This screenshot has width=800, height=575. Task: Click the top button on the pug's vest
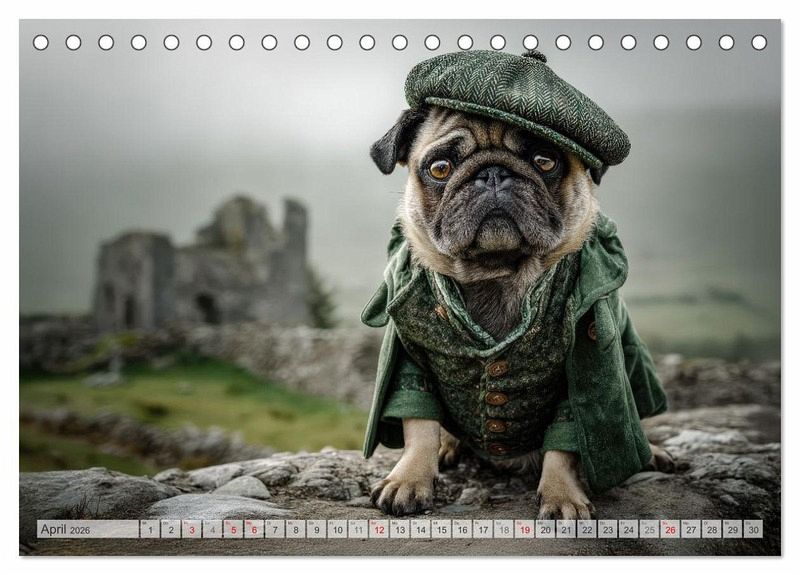[x=497, y=368]
